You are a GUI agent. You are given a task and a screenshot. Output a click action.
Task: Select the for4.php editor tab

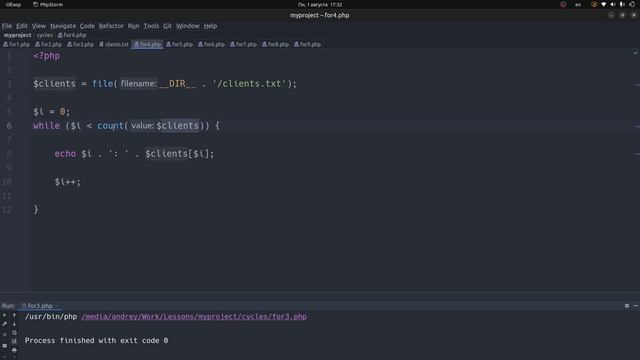coord(147,44)
